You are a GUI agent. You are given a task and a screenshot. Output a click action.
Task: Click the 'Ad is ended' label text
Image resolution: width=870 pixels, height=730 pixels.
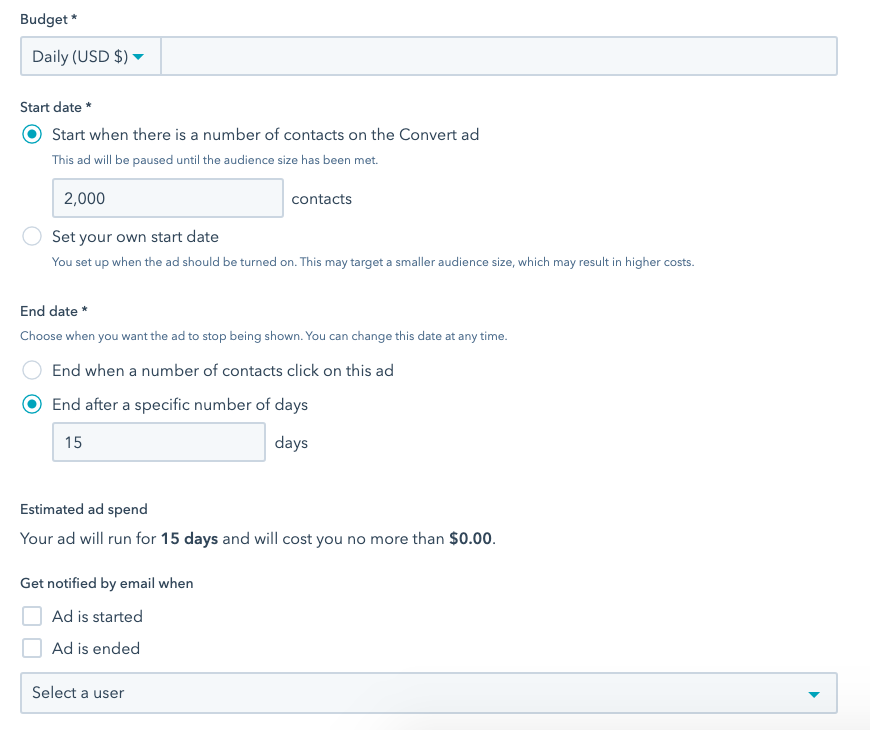click(x=96, y=648)
